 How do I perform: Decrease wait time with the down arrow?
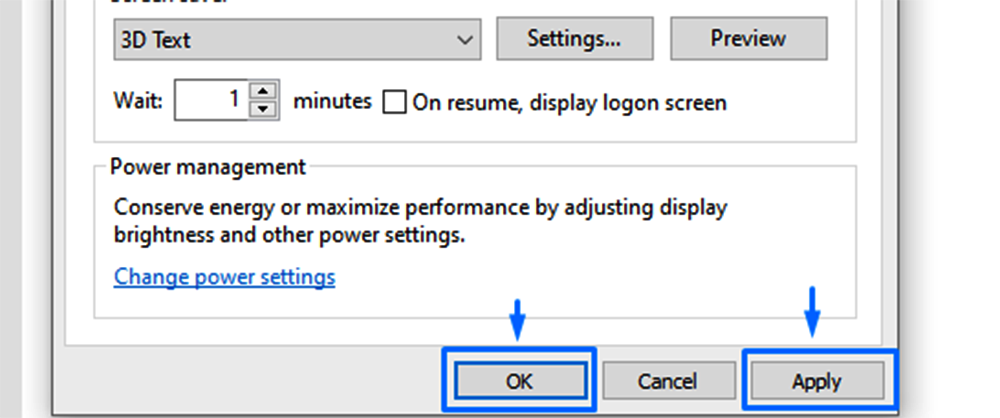tap(263, 110)
